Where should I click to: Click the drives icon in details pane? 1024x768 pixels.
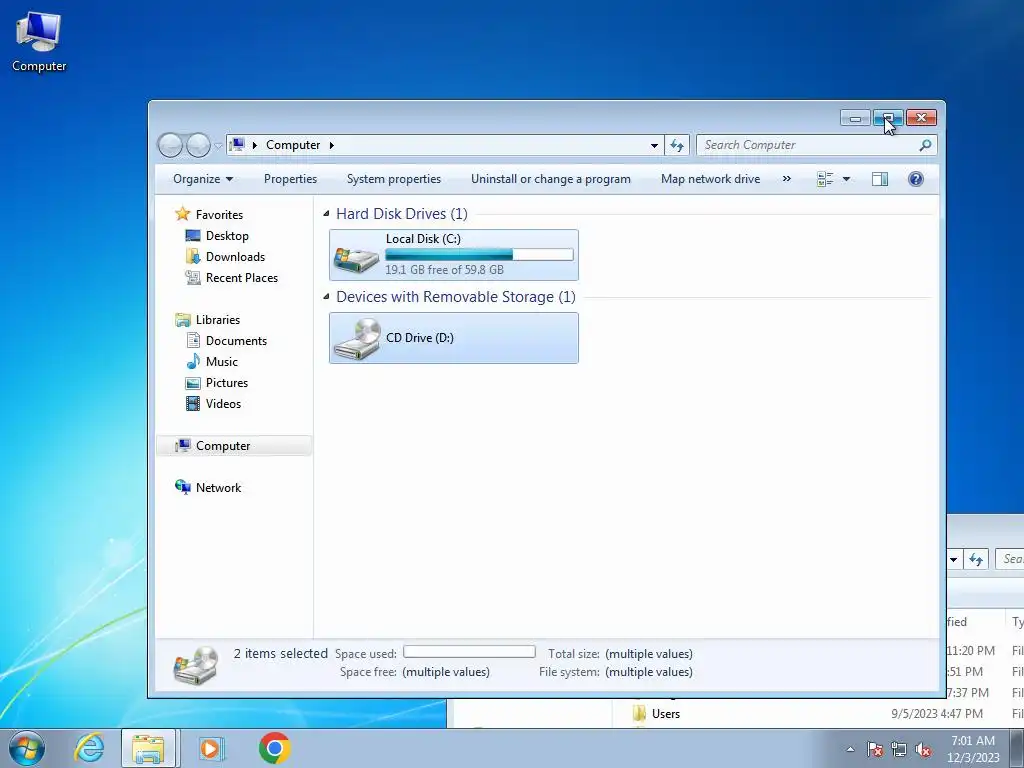pyautogui.click(x=195, y=665)
